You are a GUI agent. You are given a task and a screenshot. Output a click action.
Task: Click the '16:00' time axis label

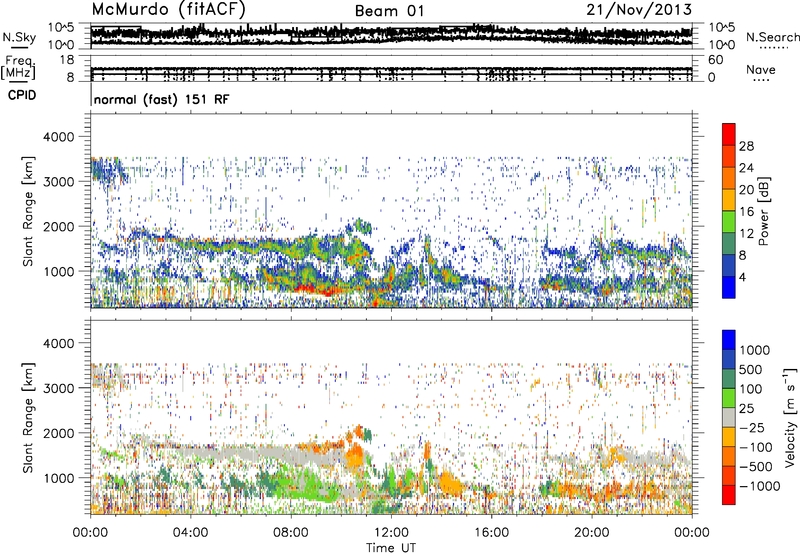(x=491, y=532)
